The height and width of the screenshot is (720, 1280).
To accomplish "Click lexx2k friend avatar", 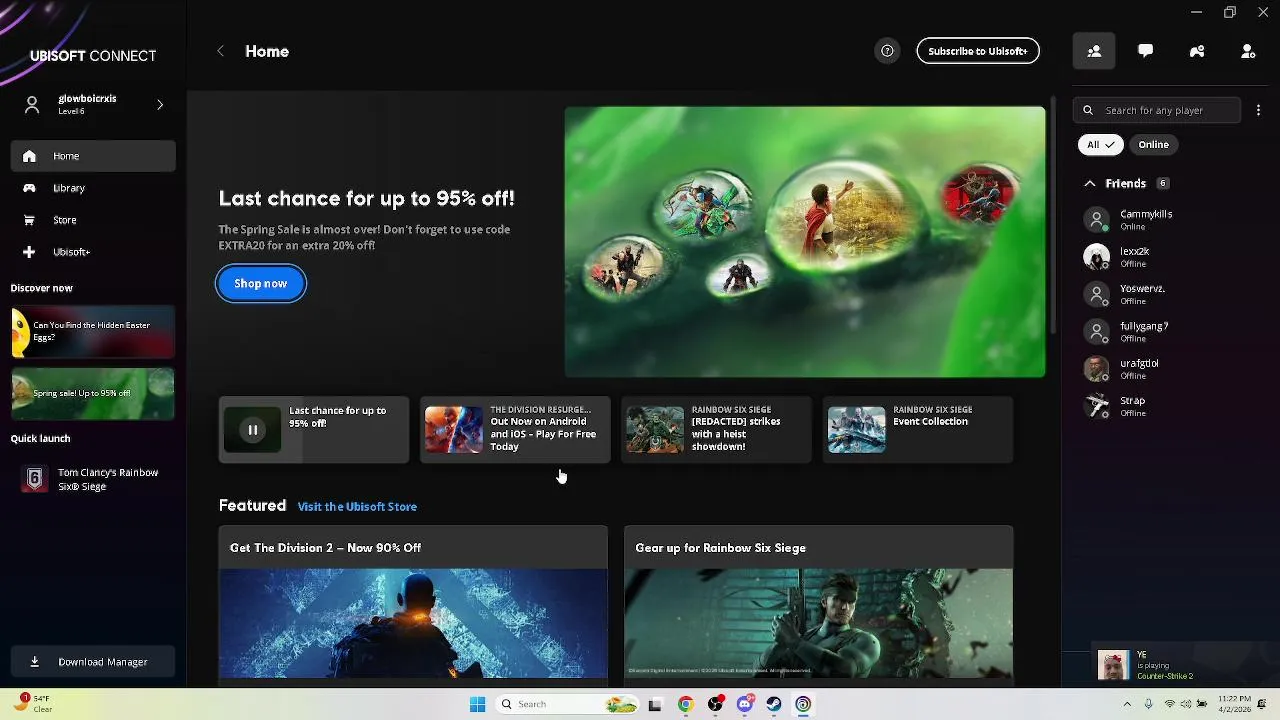I will pos(1097,256).
